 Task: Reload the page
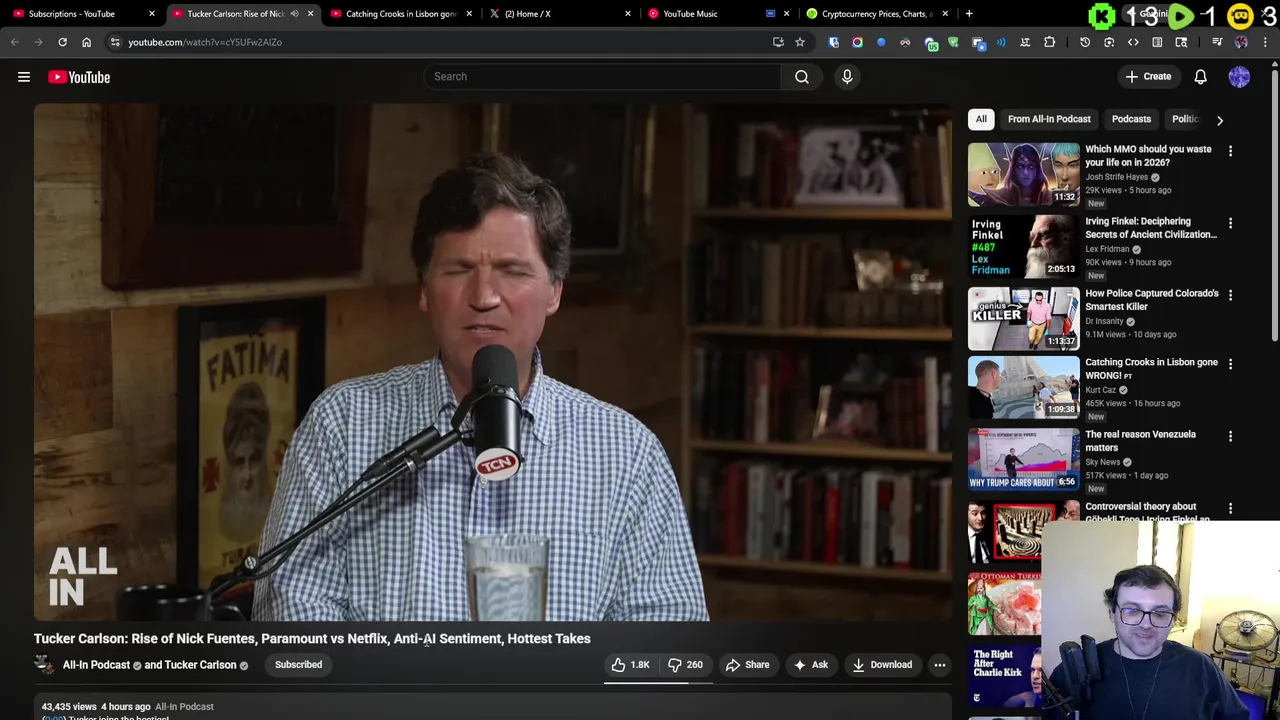click(62, 42)
